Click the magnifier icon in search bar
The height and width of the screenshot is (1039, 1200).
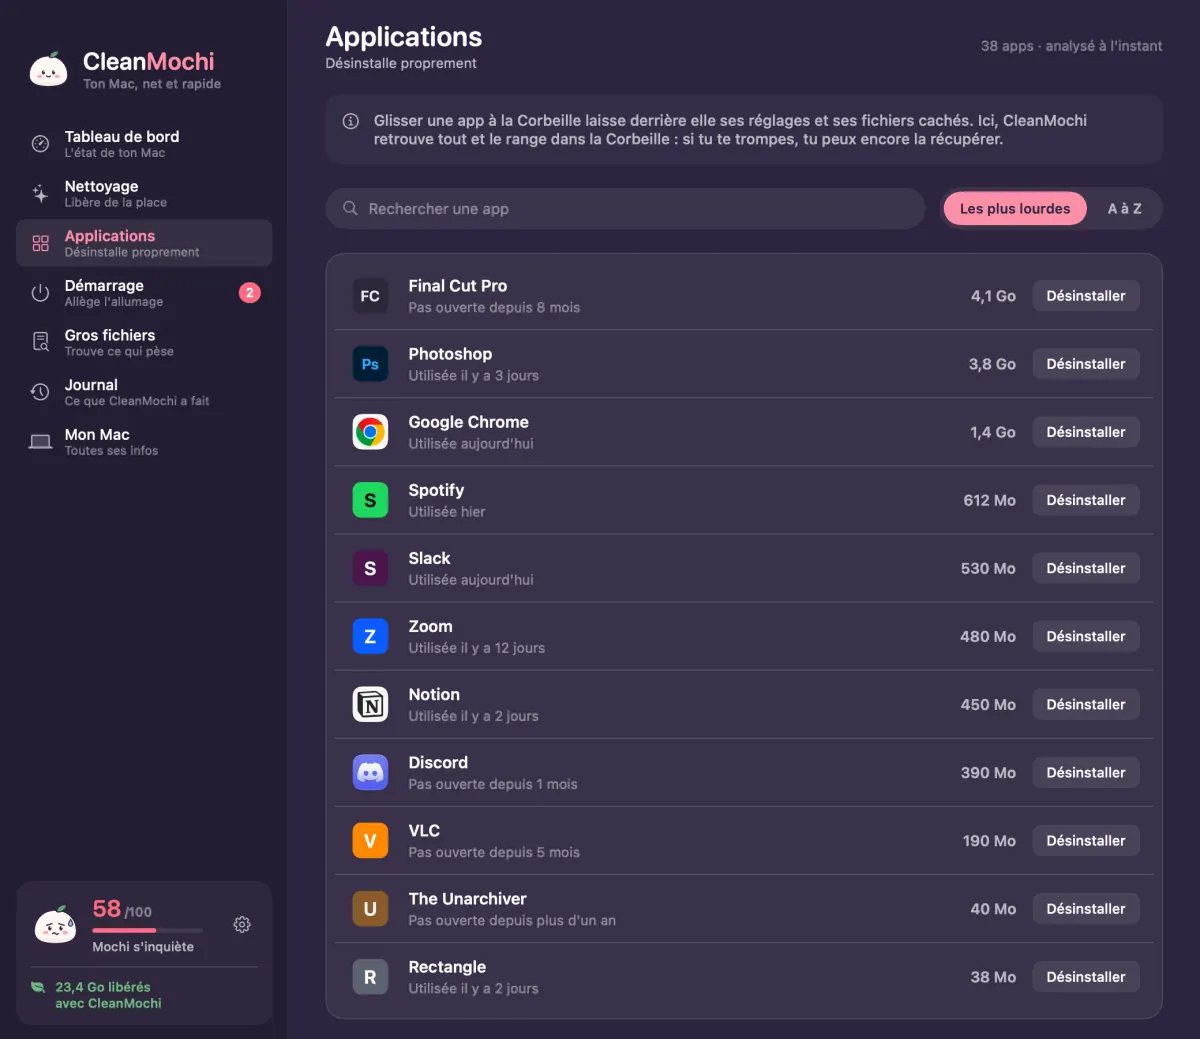350,208
